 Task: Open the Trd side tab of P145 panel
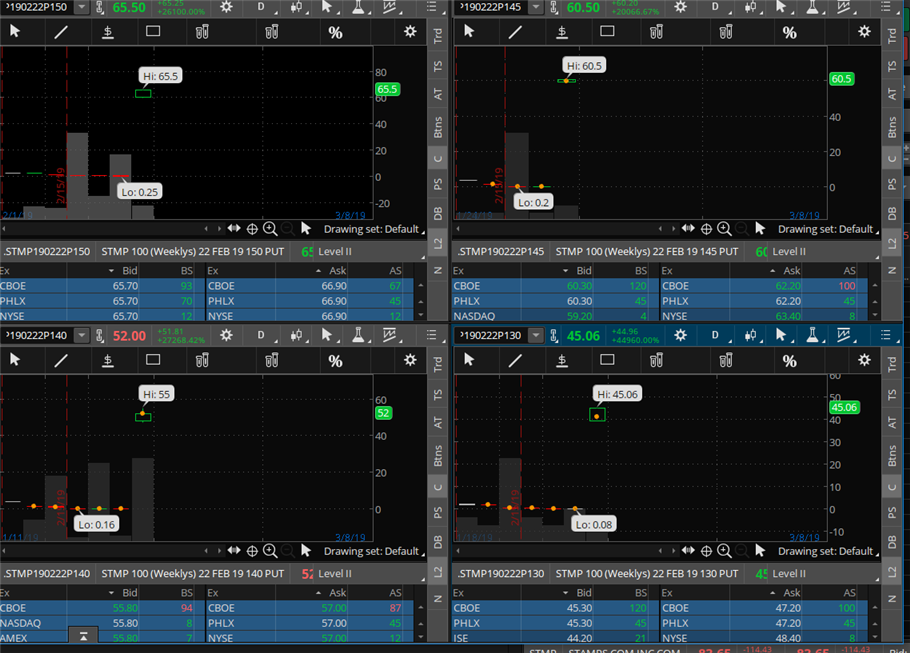[x=892, y=35]
